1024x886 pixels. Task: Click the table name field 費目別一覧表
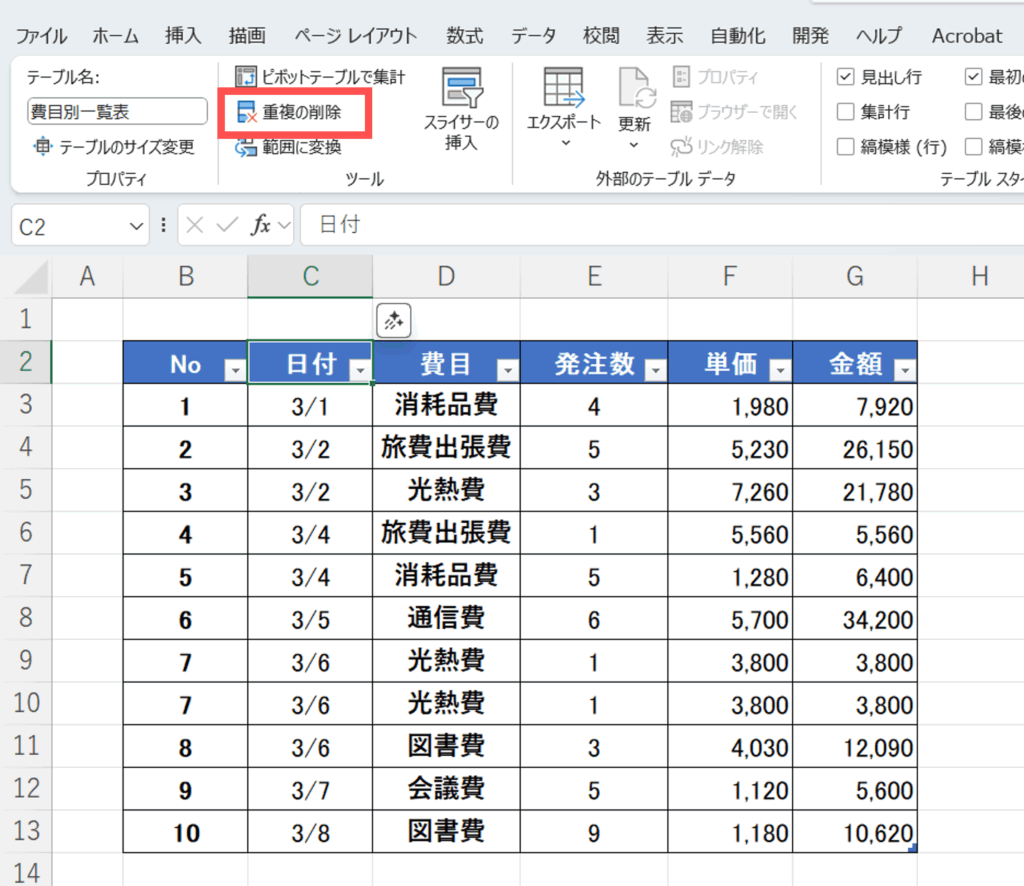(117, 112)
